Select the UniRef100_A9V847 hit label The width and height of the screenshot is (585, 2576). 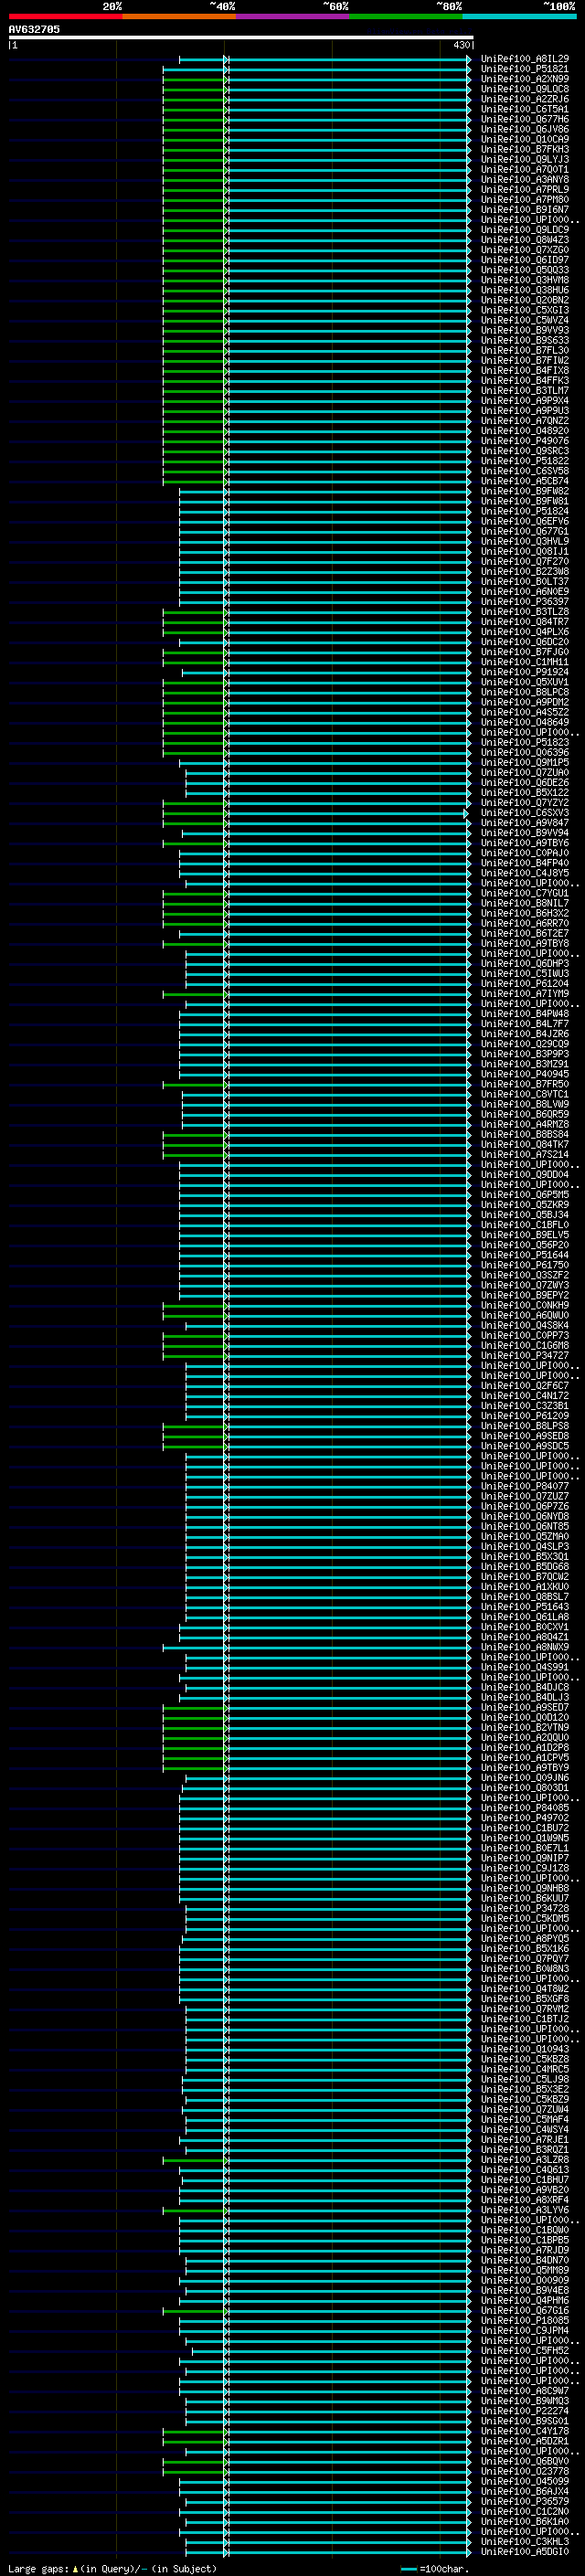[524, 823]
